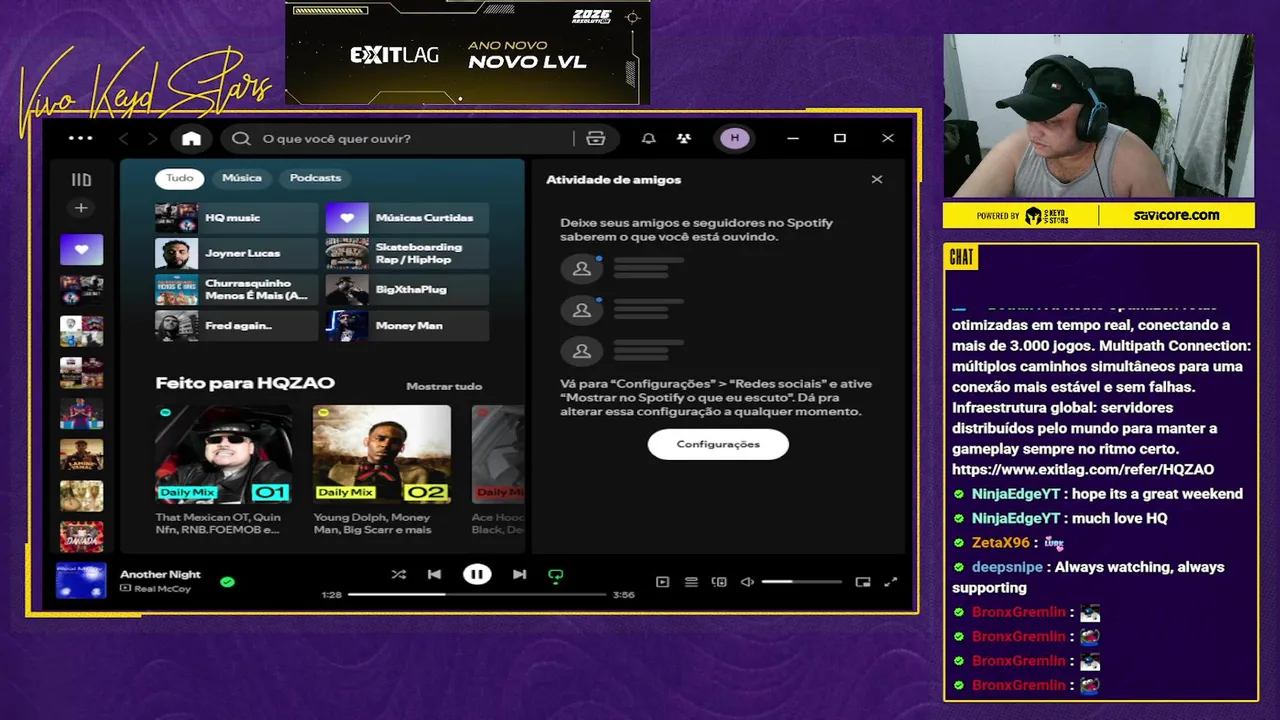
Task: Pause the current song
Action: [477, 574]
